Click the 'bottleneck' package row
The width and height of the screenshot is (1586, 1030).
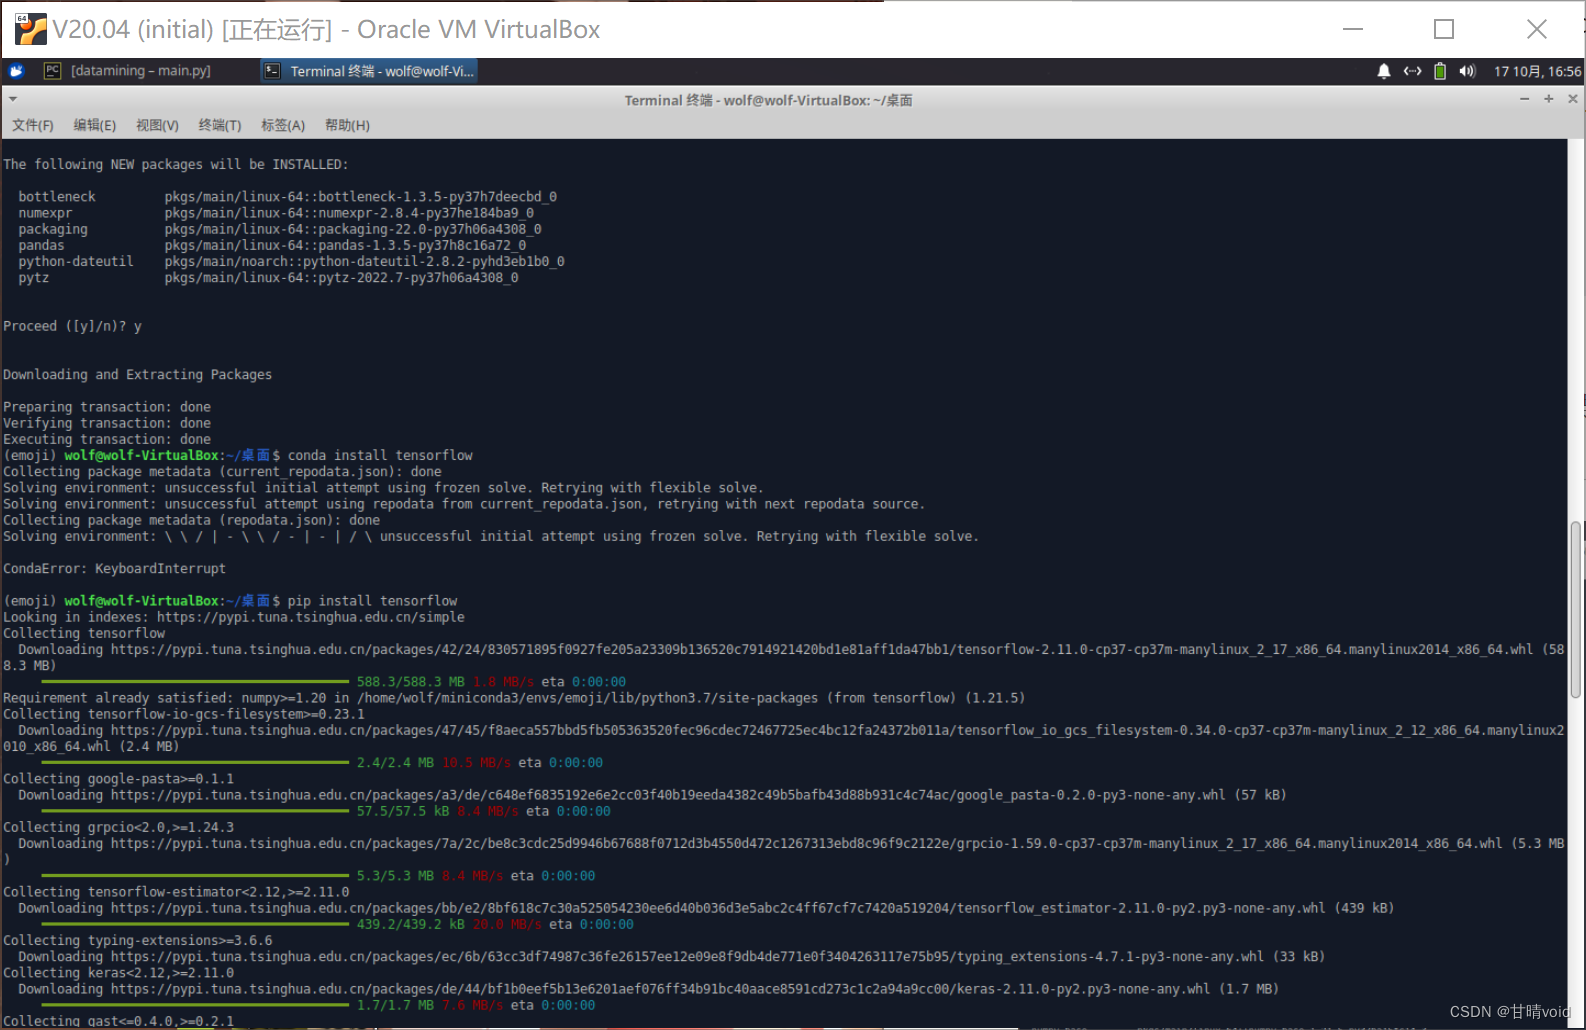[x=287, y=197]
